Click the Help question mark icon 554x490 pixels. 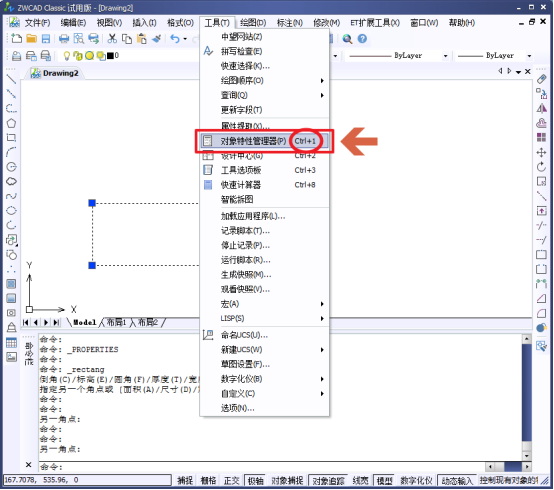tap(362, 39)
